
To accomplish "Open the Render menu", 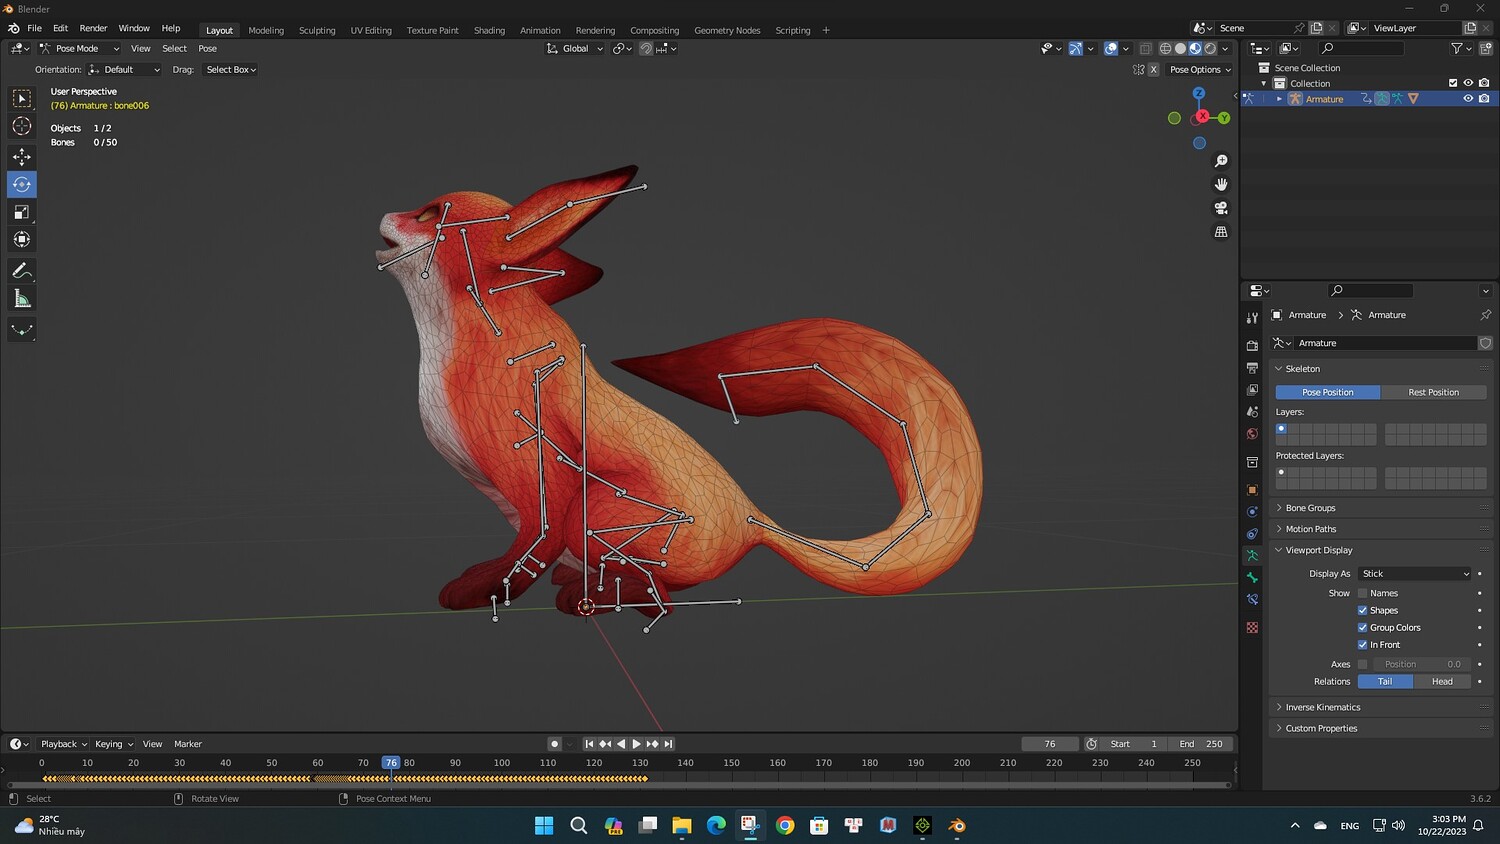I will click(93, 28).
